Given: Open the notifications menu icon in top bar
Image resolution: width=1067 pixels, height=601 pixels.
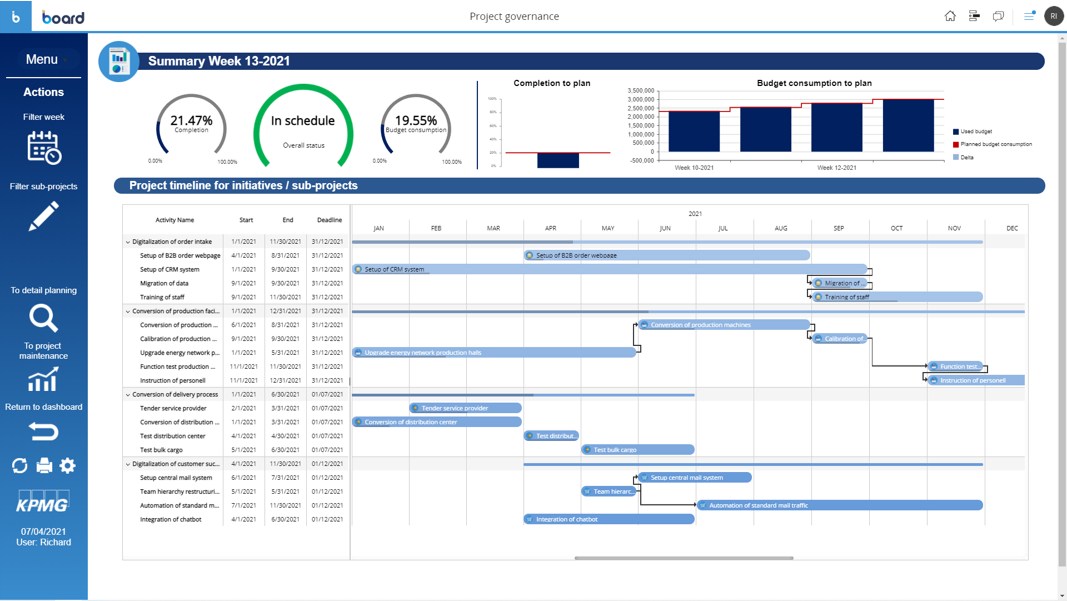Looking at the screenshot, I should 1029,16.
